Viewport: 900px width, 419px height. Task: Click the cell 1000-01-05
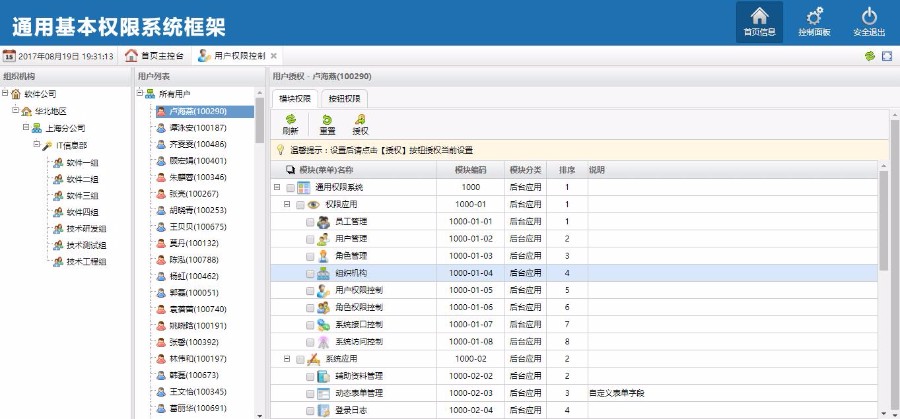471,290
